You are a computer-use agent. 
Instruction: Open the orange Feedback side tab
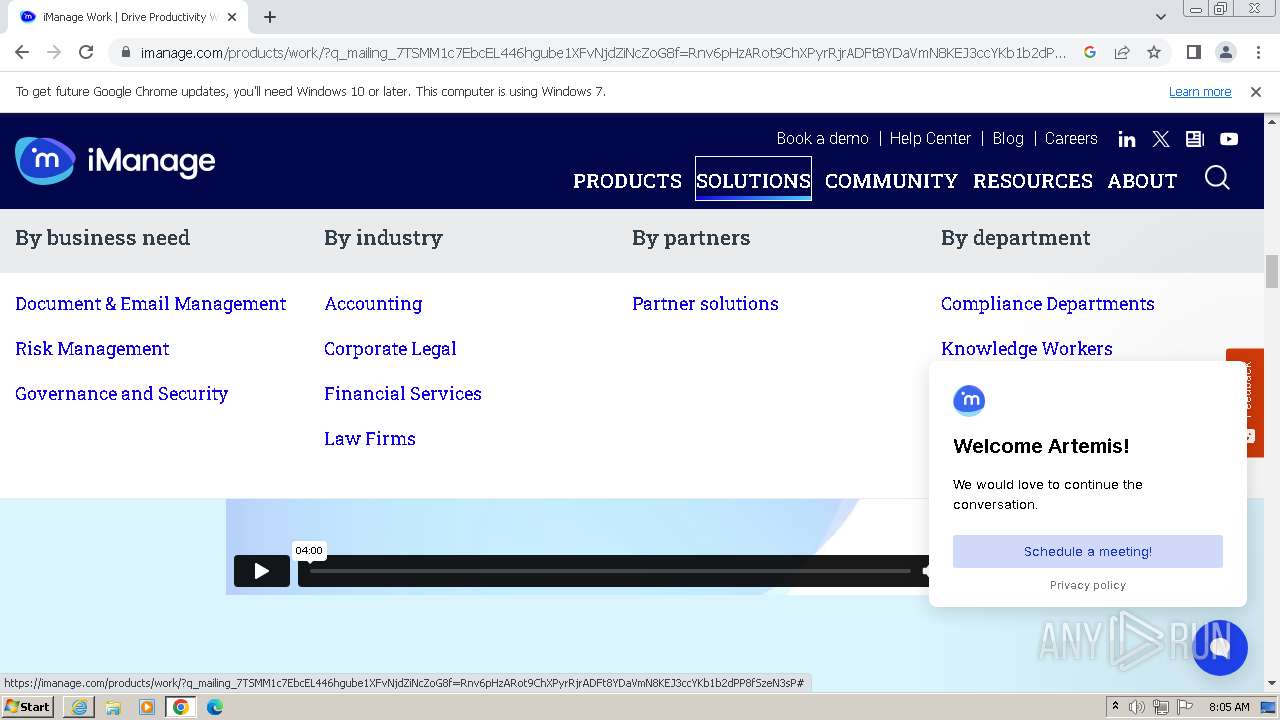[x=1246, y=403]
